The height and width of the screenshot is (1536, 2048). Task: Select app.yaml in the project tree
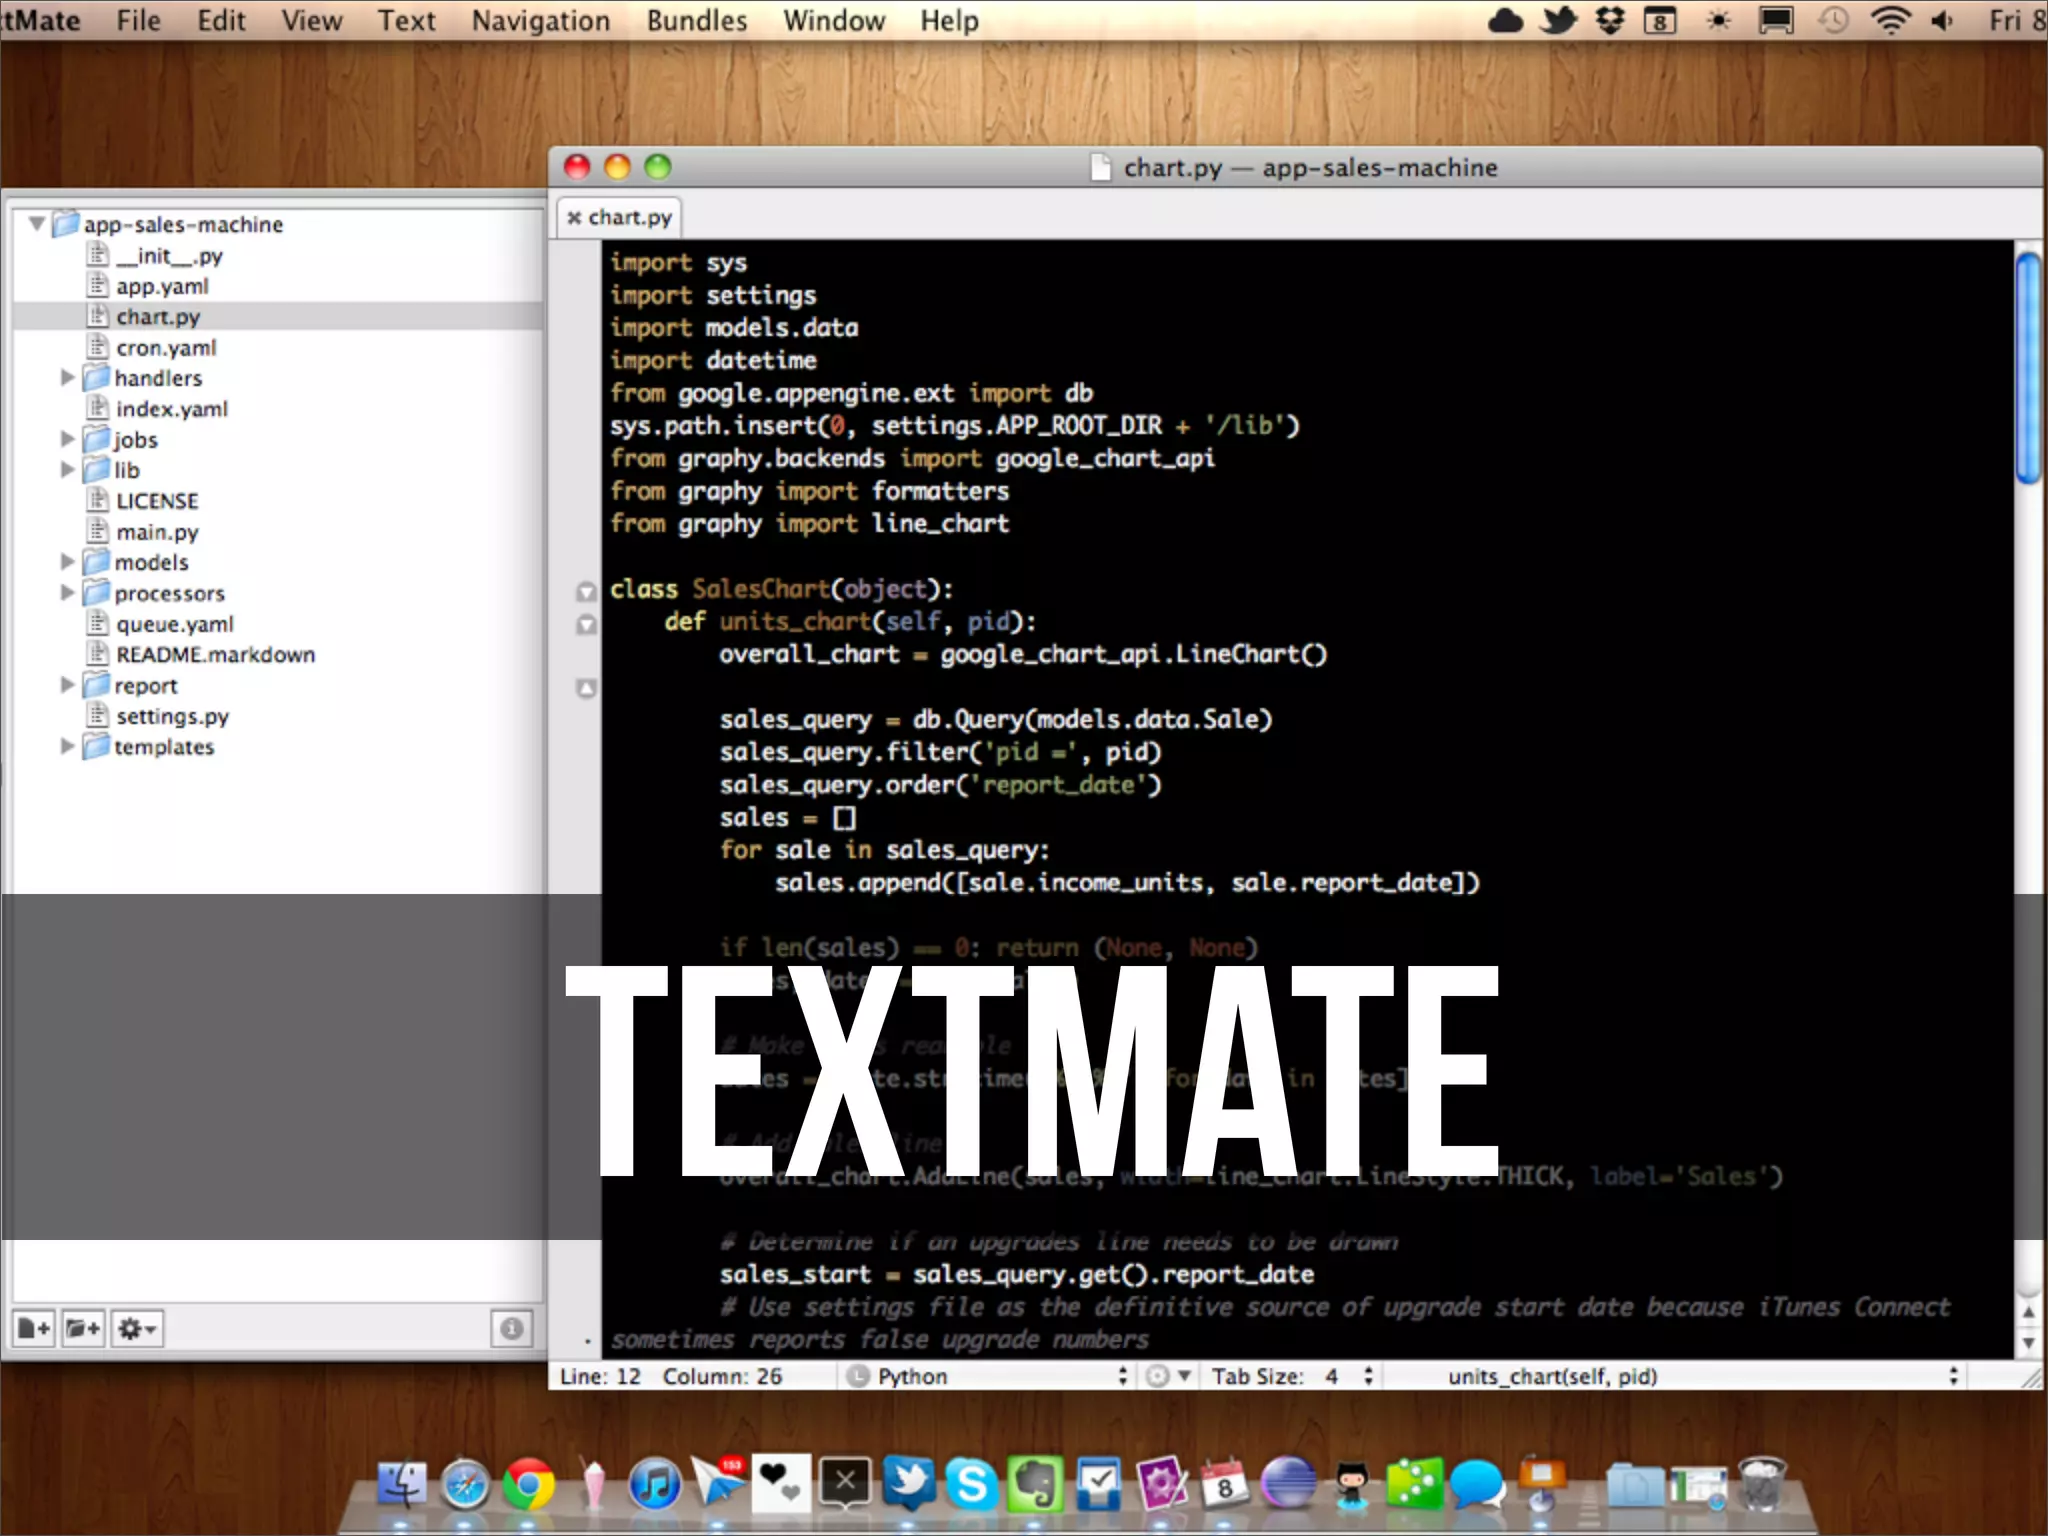(162, 286)
